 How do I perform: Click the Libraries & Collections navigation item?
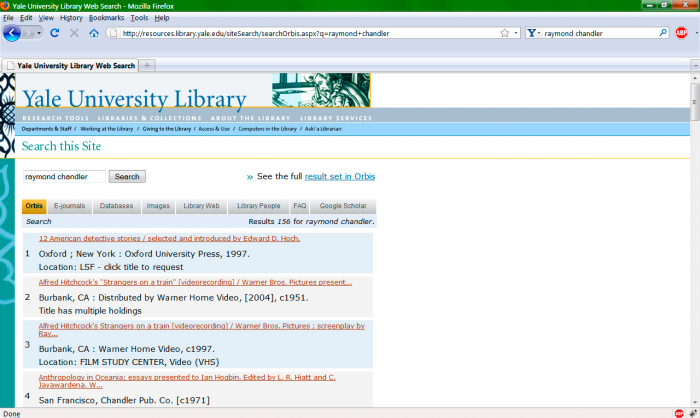tap(150, 118)
